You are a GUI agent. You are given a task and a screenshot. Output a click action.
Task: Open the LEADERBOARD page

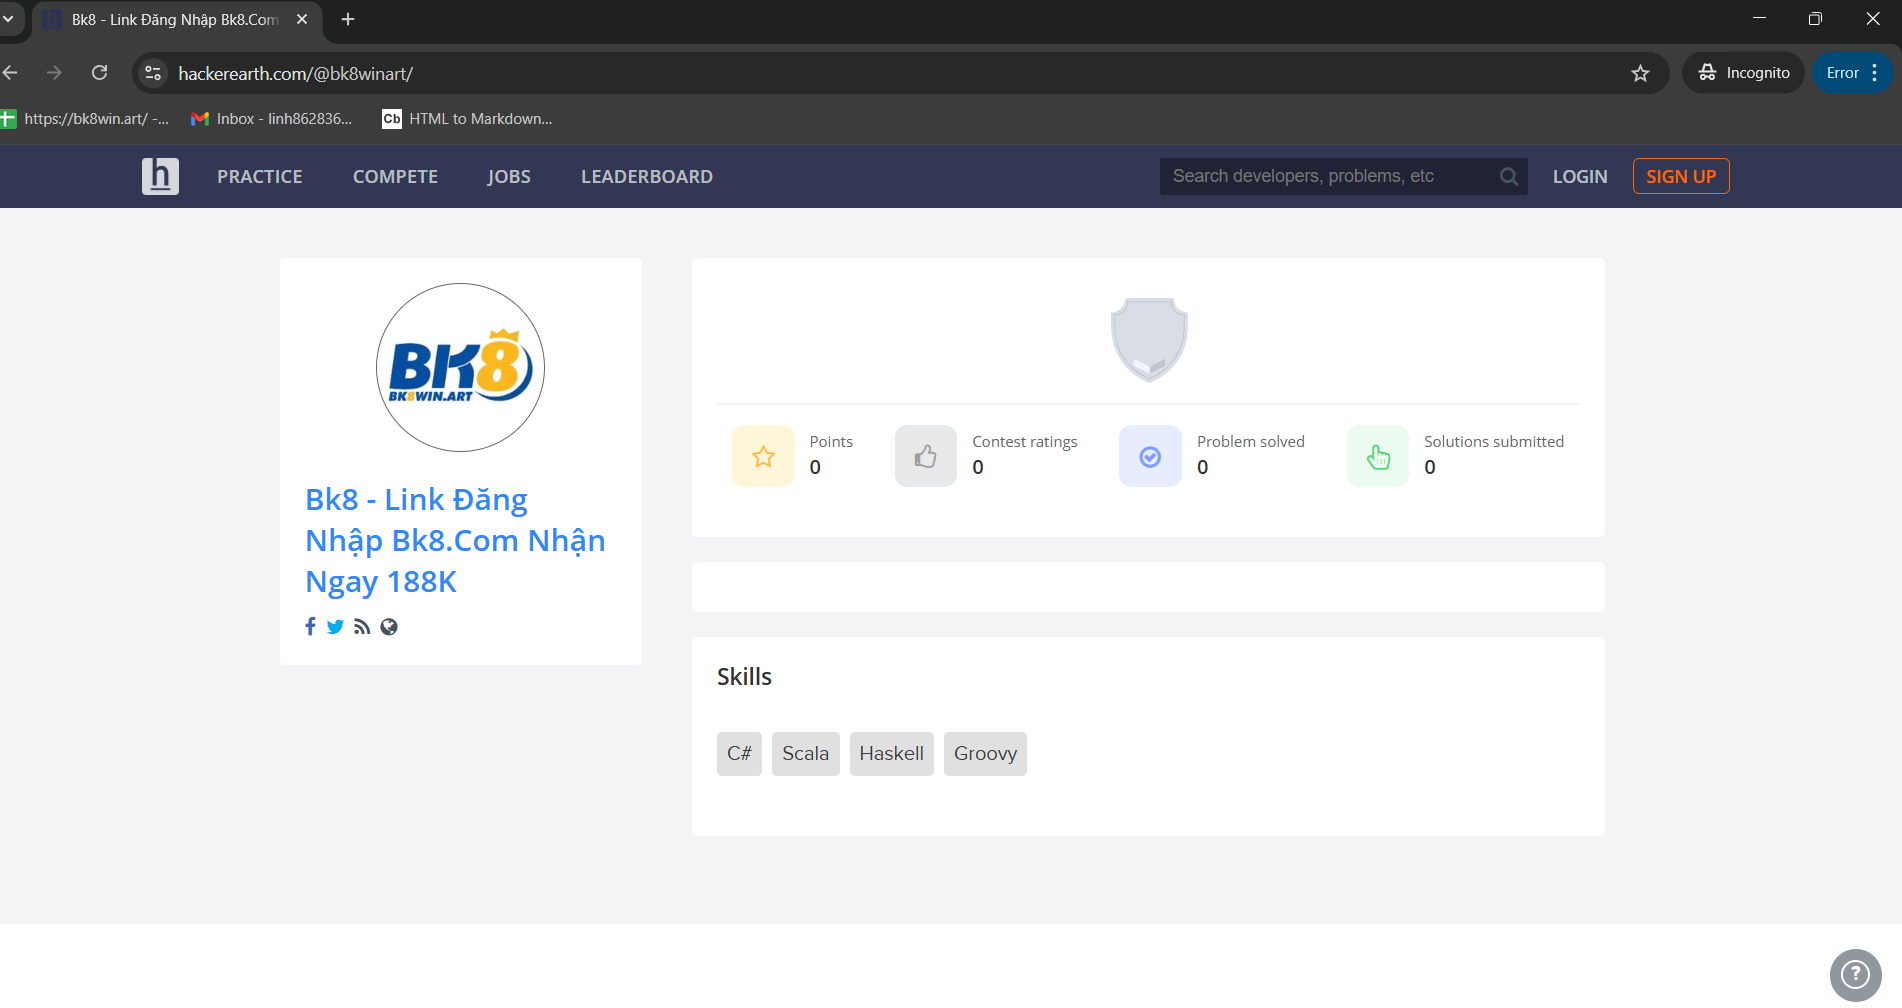(x=646, y=177)
